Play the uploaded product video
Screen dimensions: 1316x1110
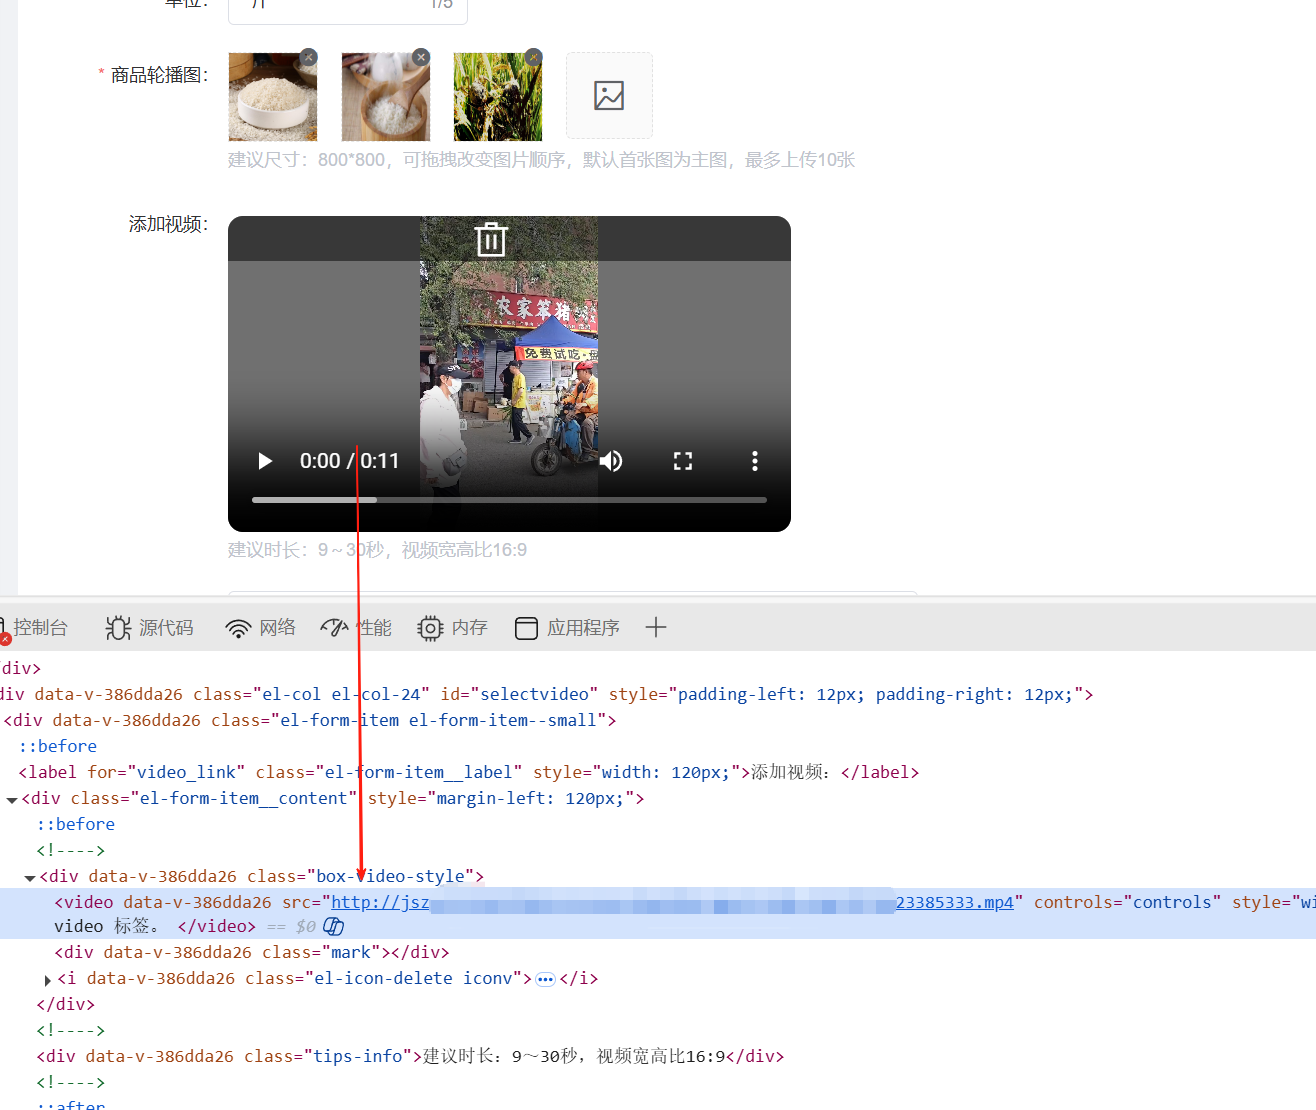(265, 461)
